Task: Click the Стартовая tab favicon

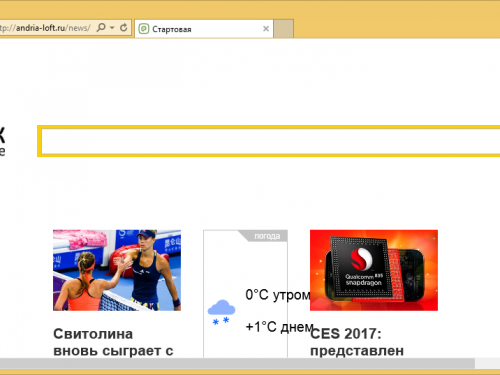Action: (x=144, y=29)
